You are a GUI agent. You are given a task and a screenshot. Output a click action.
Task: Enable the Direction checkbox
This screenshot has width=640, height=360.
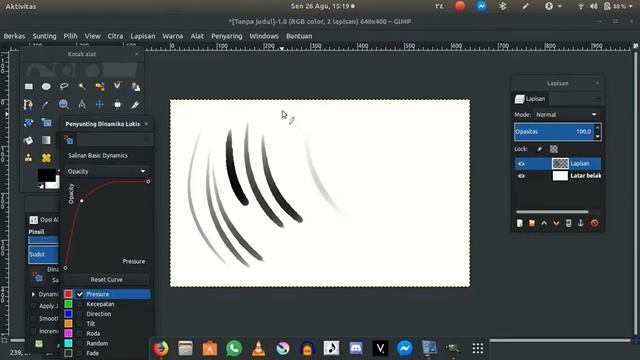(80, 314)
